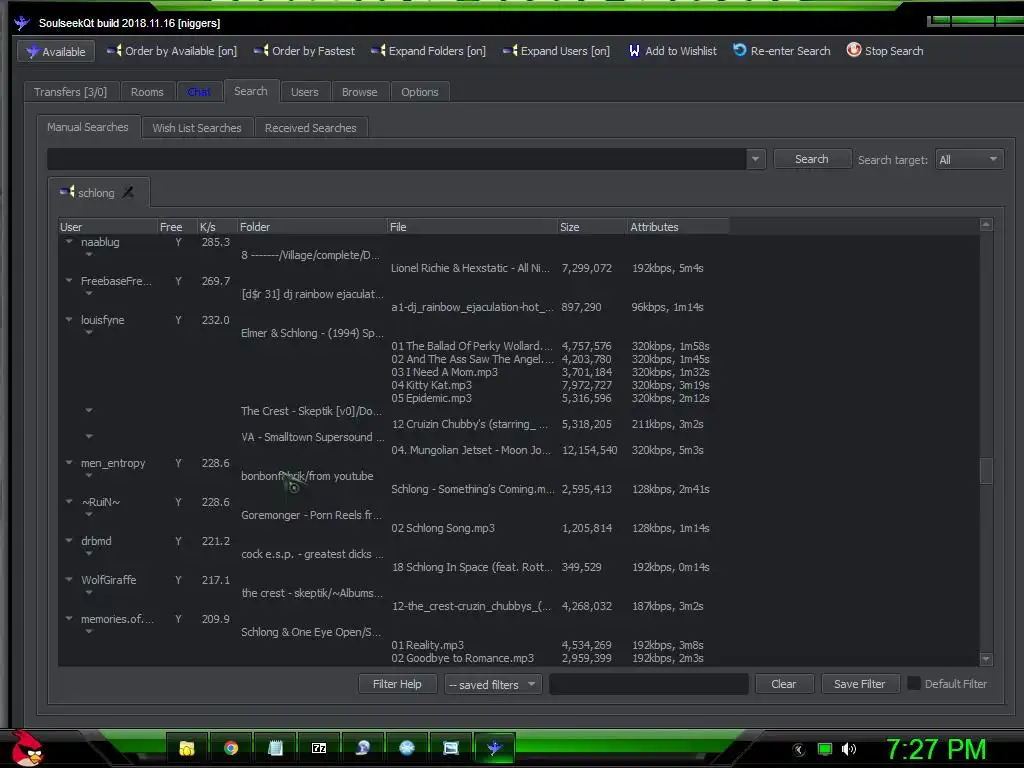Open the file explorer folder taskbar icon
The height and width of the screenshot is (768, 1024).
click(187, 748)
